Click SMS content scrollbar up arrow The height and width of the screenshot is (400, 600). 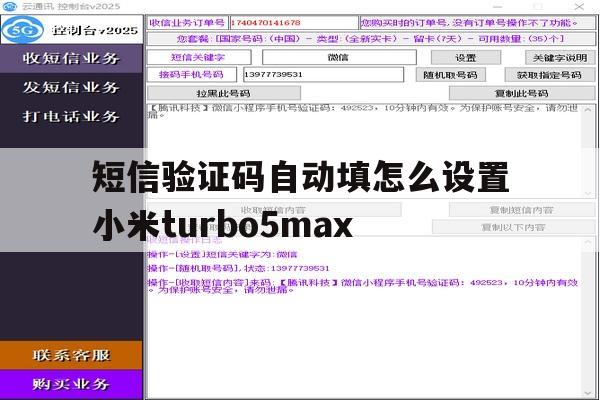588,110
